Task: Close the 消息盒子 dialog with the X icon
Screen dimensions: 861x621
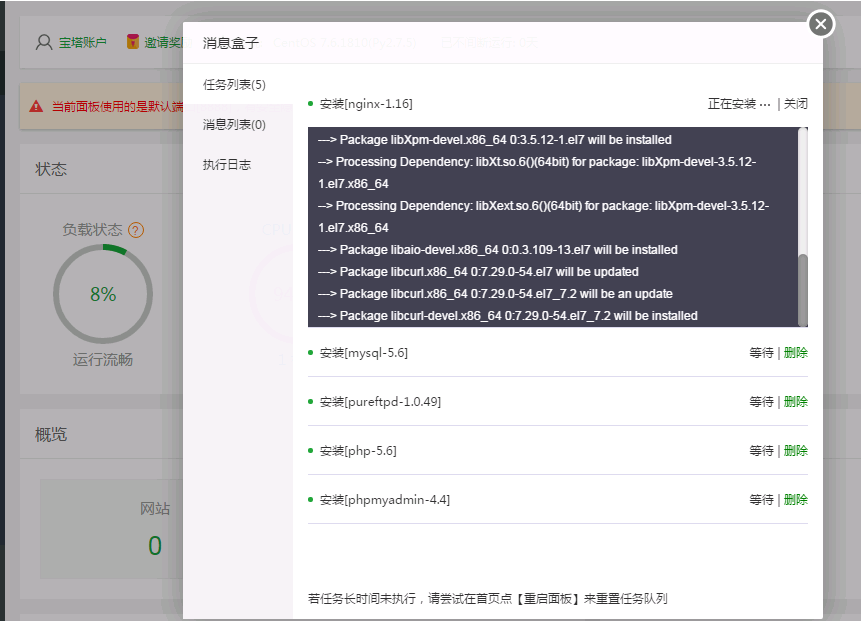Action: (821, 24)
